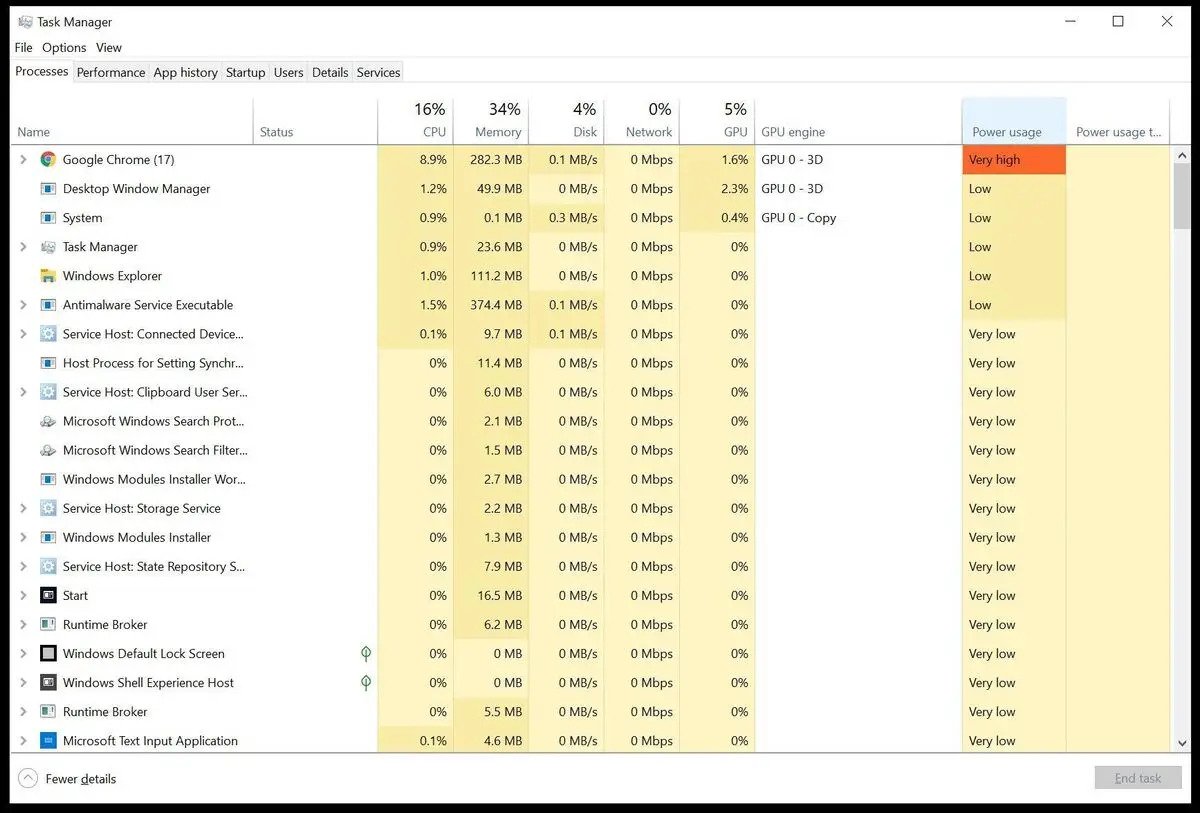The image size is (1200, 813).
Task: Click the Google Chrome process icon
Action: click(48, 160)
